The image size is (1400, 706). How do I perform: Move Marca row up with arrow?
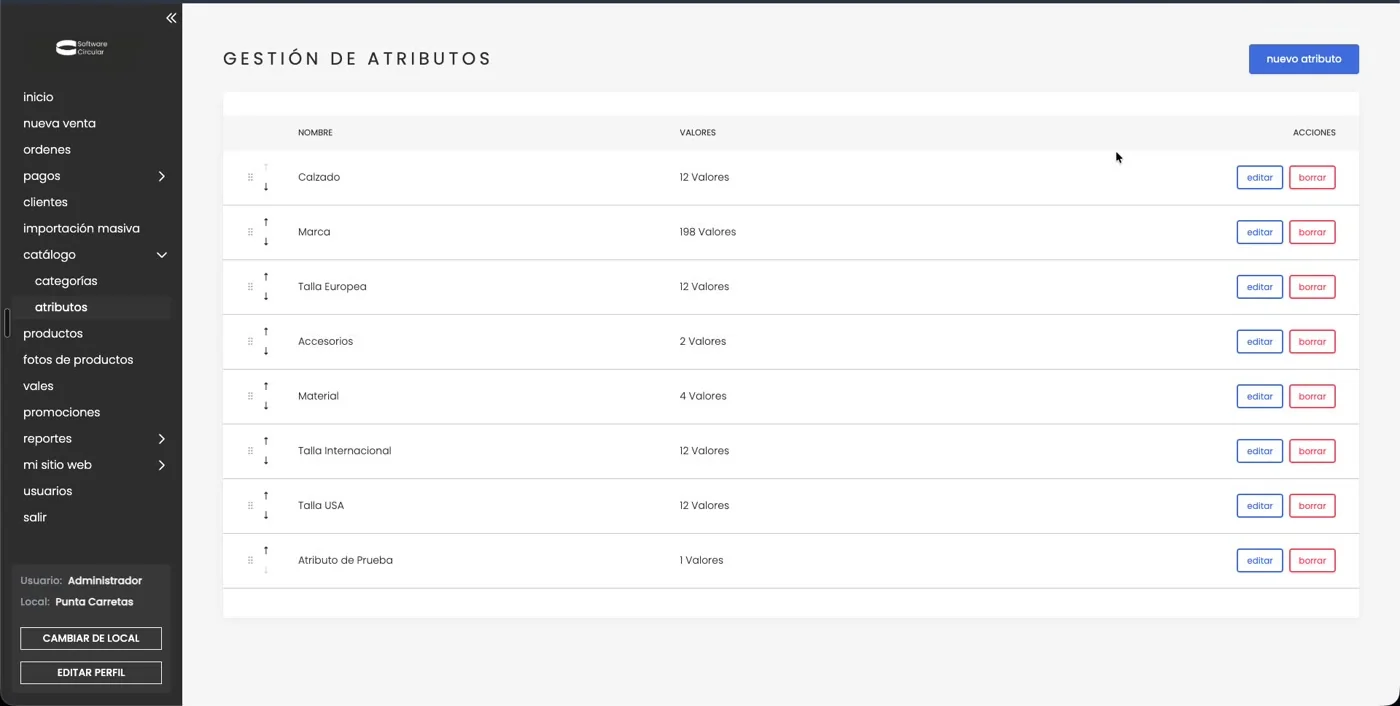[x=266, y=222]
